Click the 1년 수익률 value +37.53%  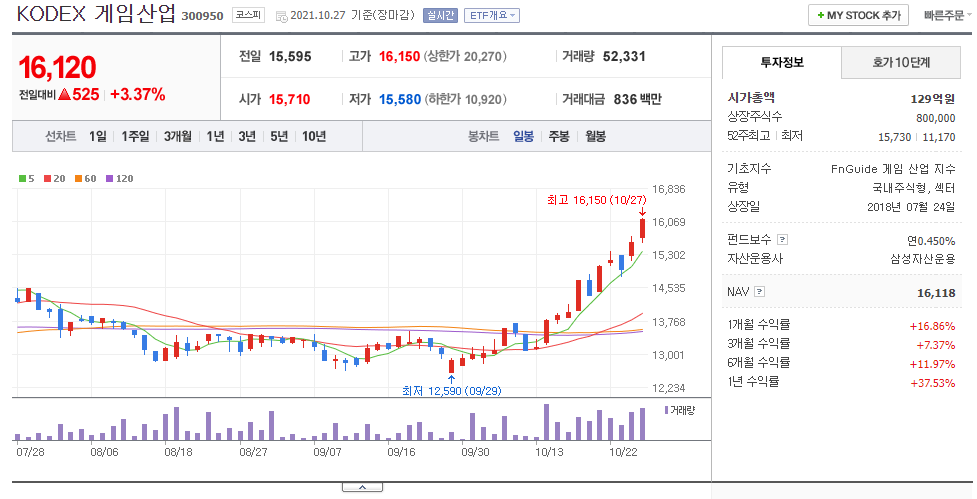pyautogui.click(x=932, y=383)
